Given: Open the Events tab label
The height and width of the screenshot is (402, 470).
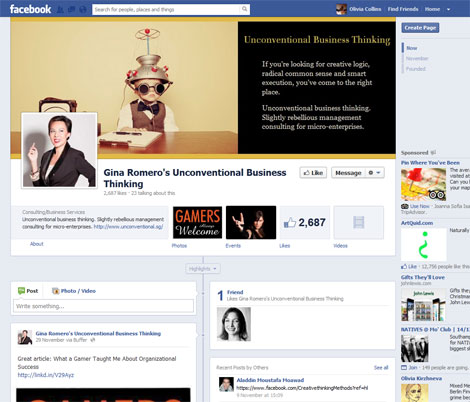Looking at the screenshot, I should pyautogui.click(x=233, y=246).
